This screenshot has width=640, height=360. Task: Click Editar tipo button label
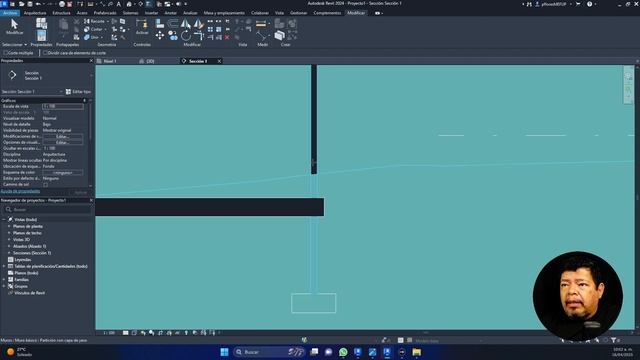click(82, 92)
